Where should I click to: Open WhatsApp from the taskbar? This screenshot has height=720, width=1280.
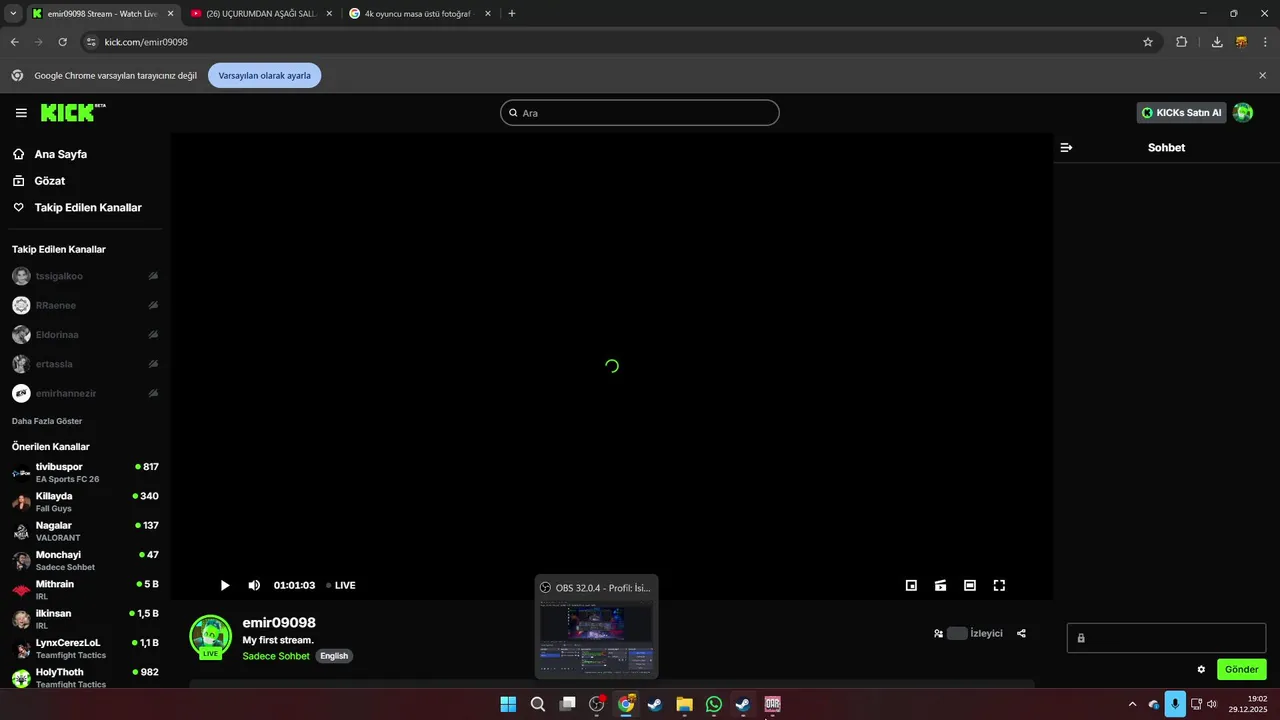click(713, 704)
